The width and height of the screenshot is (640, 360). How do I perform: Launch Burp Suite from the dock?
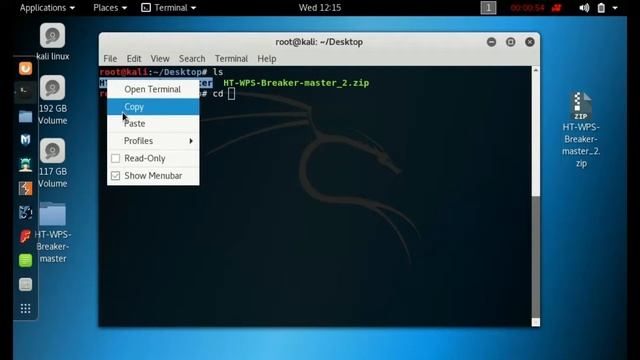25,188
